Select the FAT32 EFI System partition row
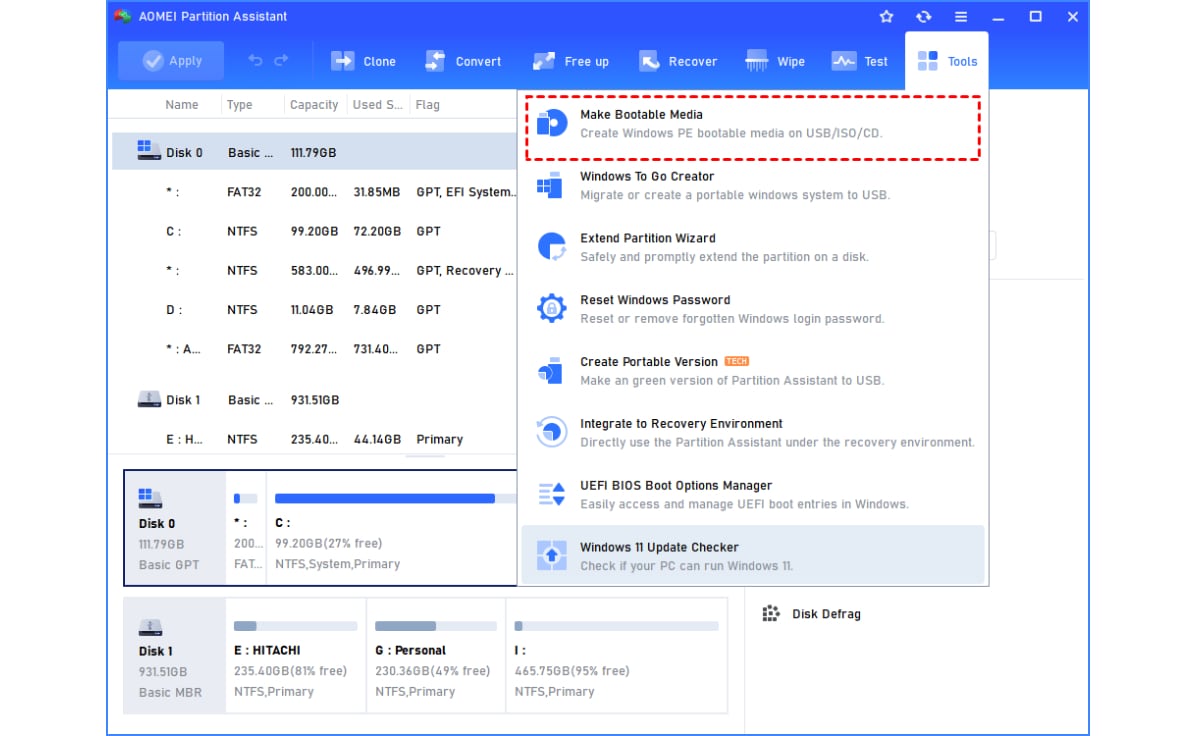This screenshot has width=1196, height=736. pos(314,191)
